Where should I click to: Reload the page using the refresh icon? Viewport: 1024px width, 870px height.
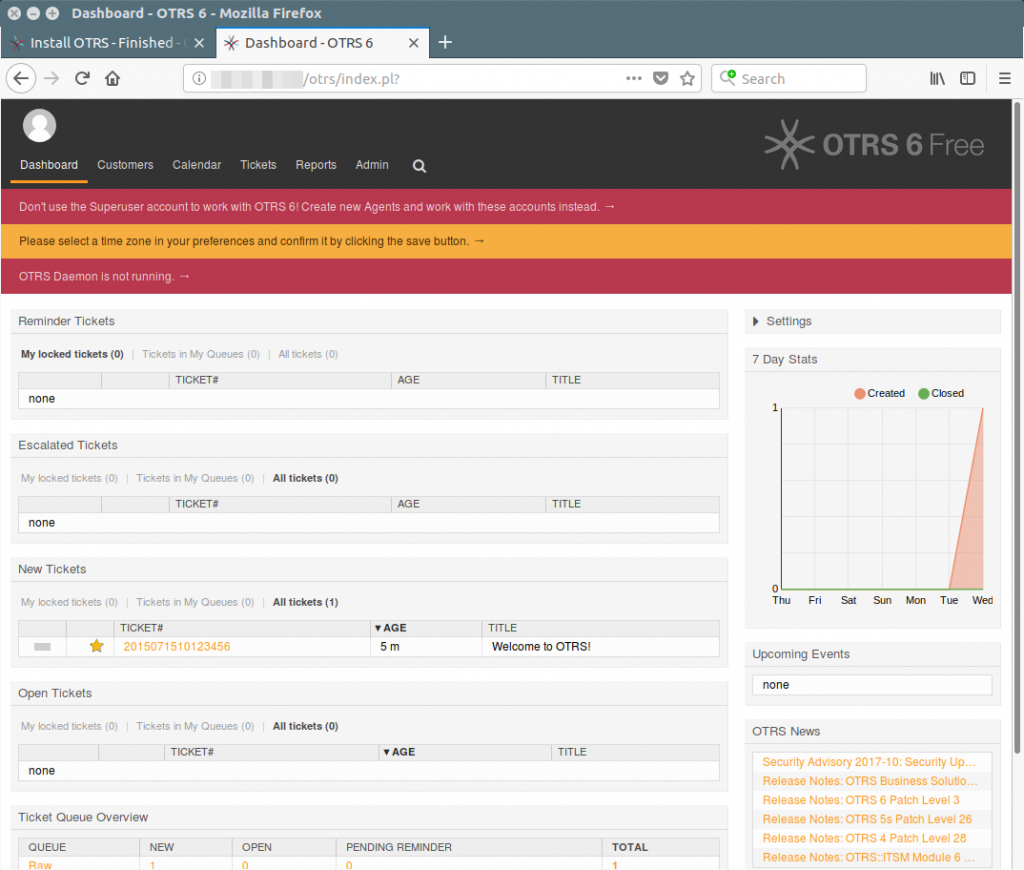click(82, 78)
